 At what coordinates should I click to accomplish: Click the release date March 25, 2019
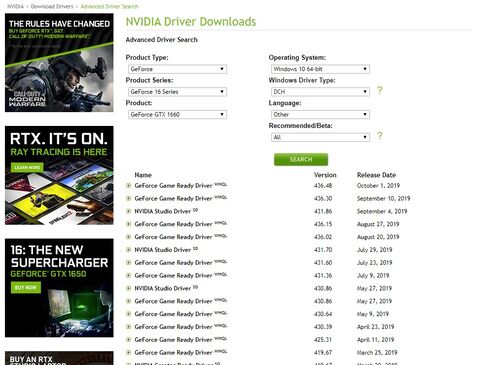pyautogui.click(x=377, y=352)
